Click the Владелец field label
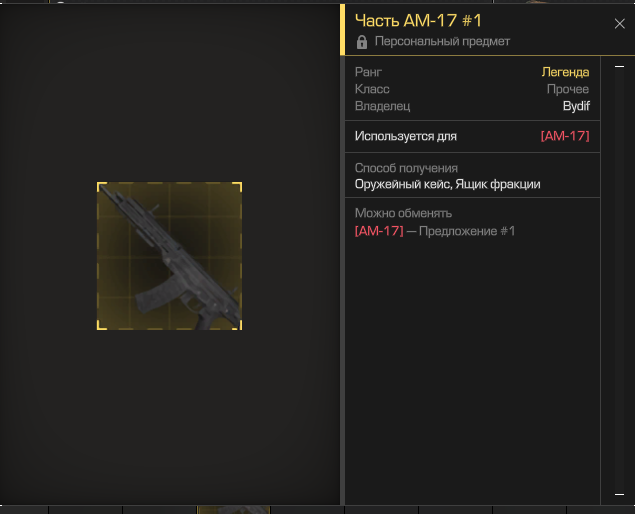This screenshot has width=635, height=514. click(382, 106)
